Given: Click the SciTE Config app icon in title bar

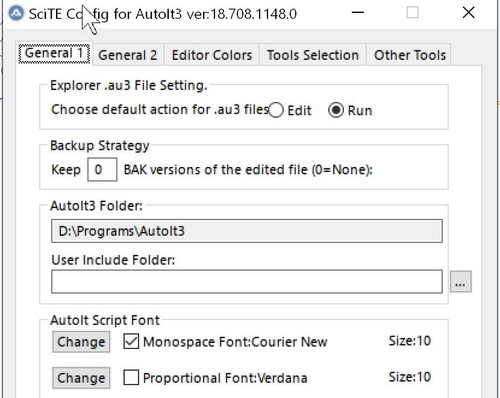Looking at the screenshot, I should click(16, 13).
